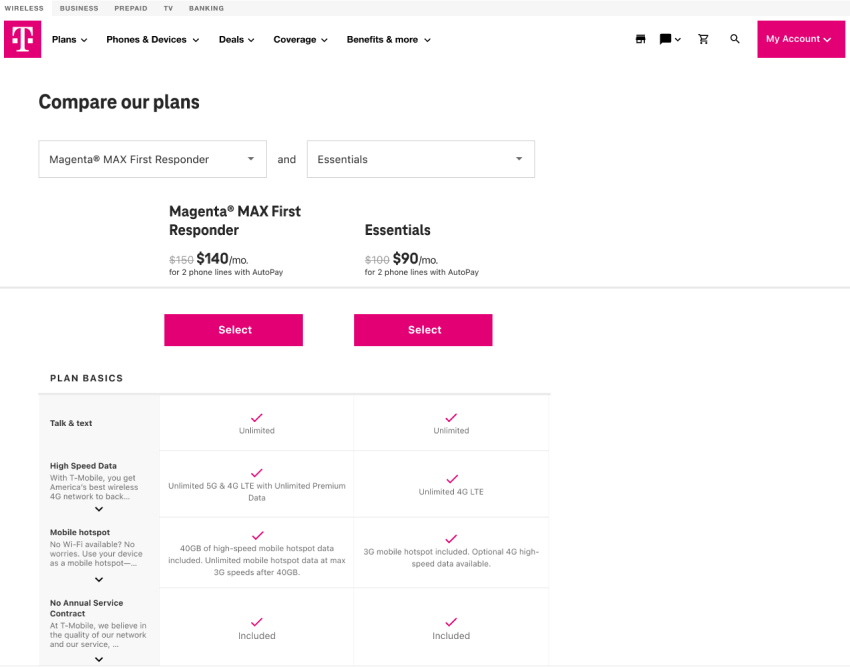Open the shopping cart
The height and width of the screenshot is (667, 850).
point(703,39)
